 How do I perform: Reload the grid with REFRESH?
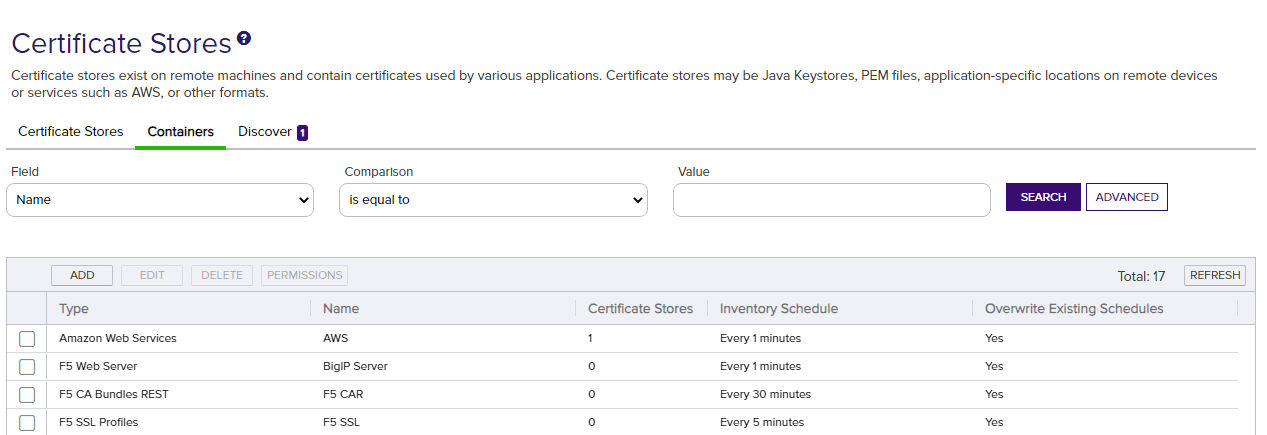click(x=1215, y=275)
